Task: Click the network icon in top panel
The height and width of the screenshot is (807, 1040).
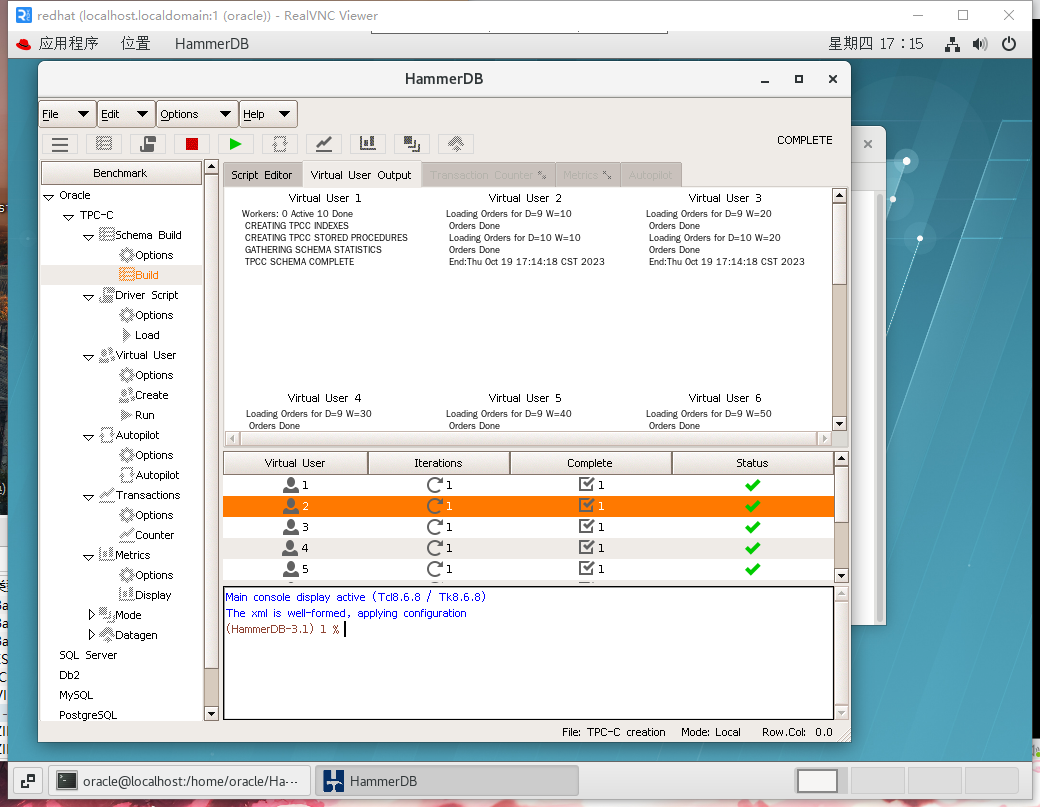Action: click(952, 44)
